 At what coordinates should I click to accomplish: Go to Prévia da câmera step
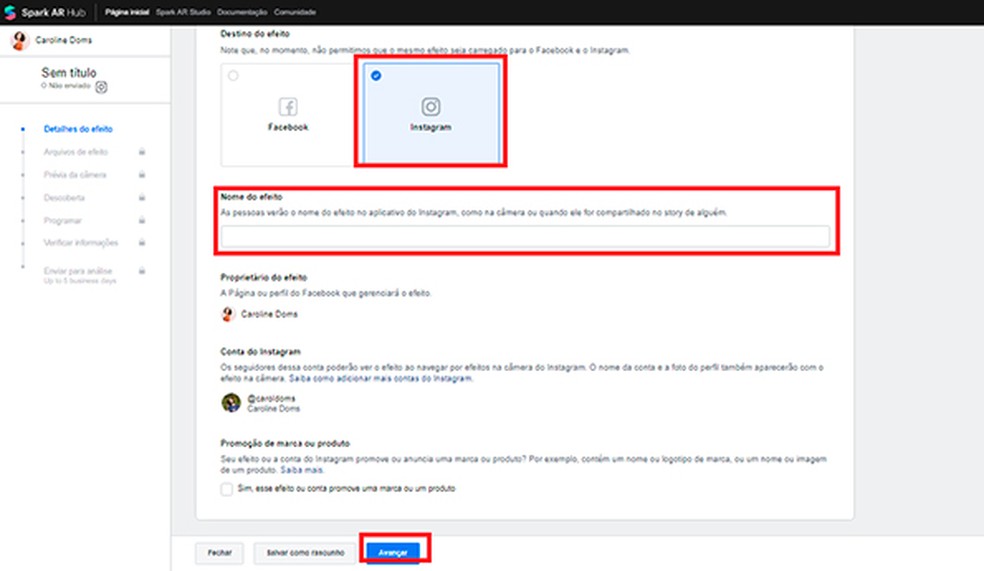(75, 174)
